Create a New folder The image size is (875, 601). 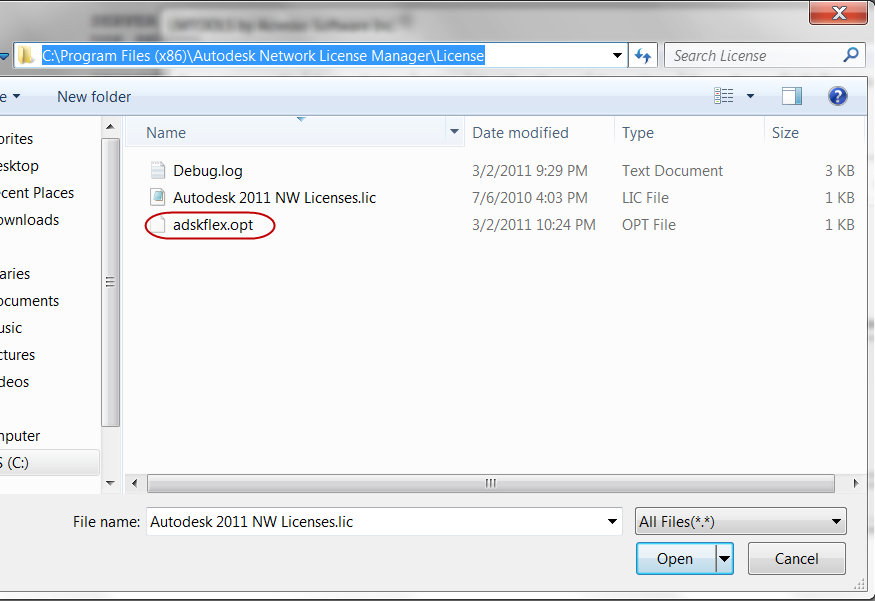click(94, 97)
